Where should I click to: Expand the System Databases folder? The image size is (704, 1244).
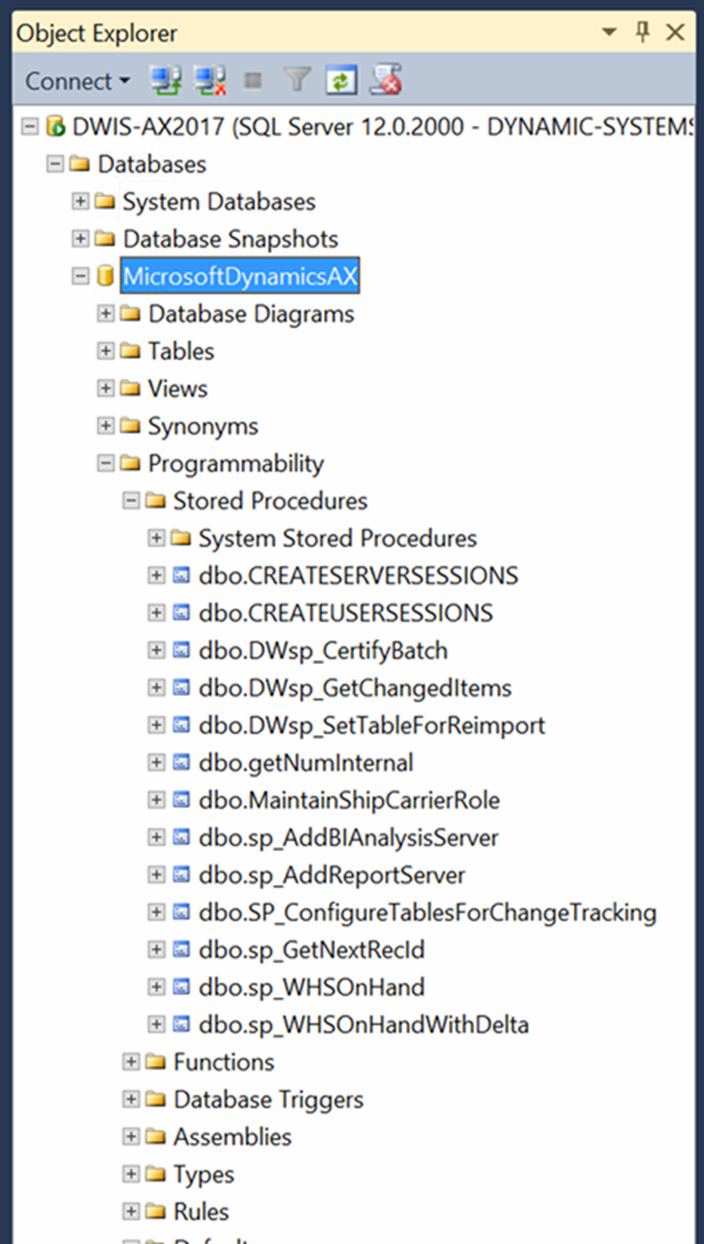tap(81, 202)
